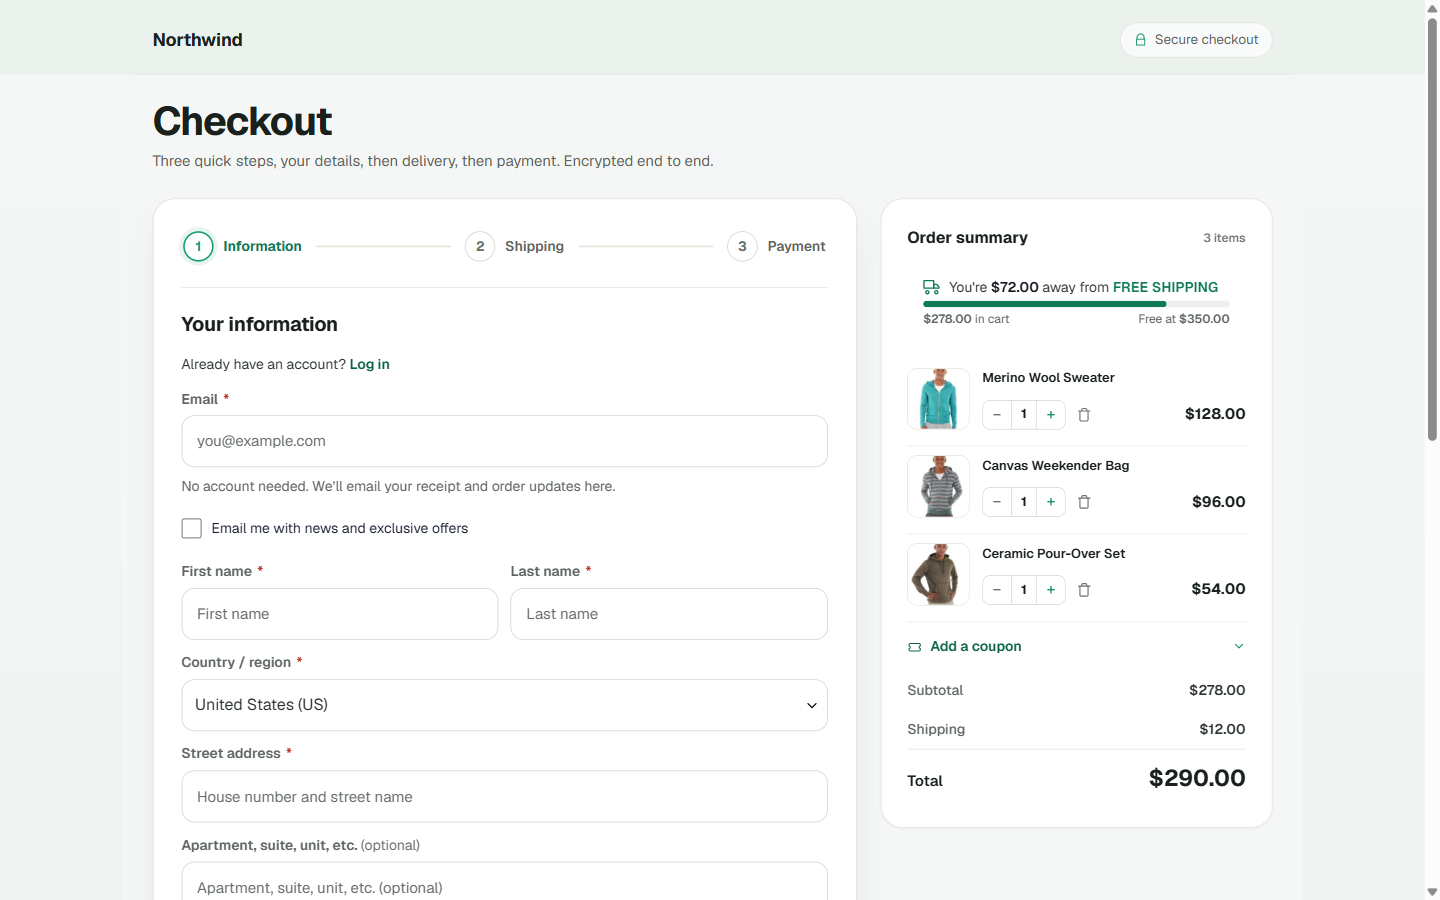Click the Ceramic Pour-Over Set thumbnail
The height and width of the screenshot is (900, 1440).
[938, 575]
